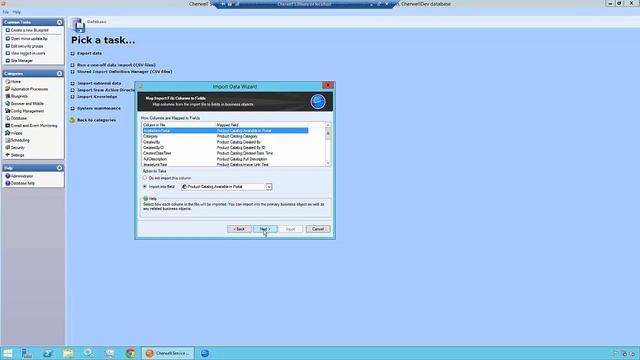Select the CreatedByID mapping row
The height and width of the screenshot is (360, 640).
point(225,148)
